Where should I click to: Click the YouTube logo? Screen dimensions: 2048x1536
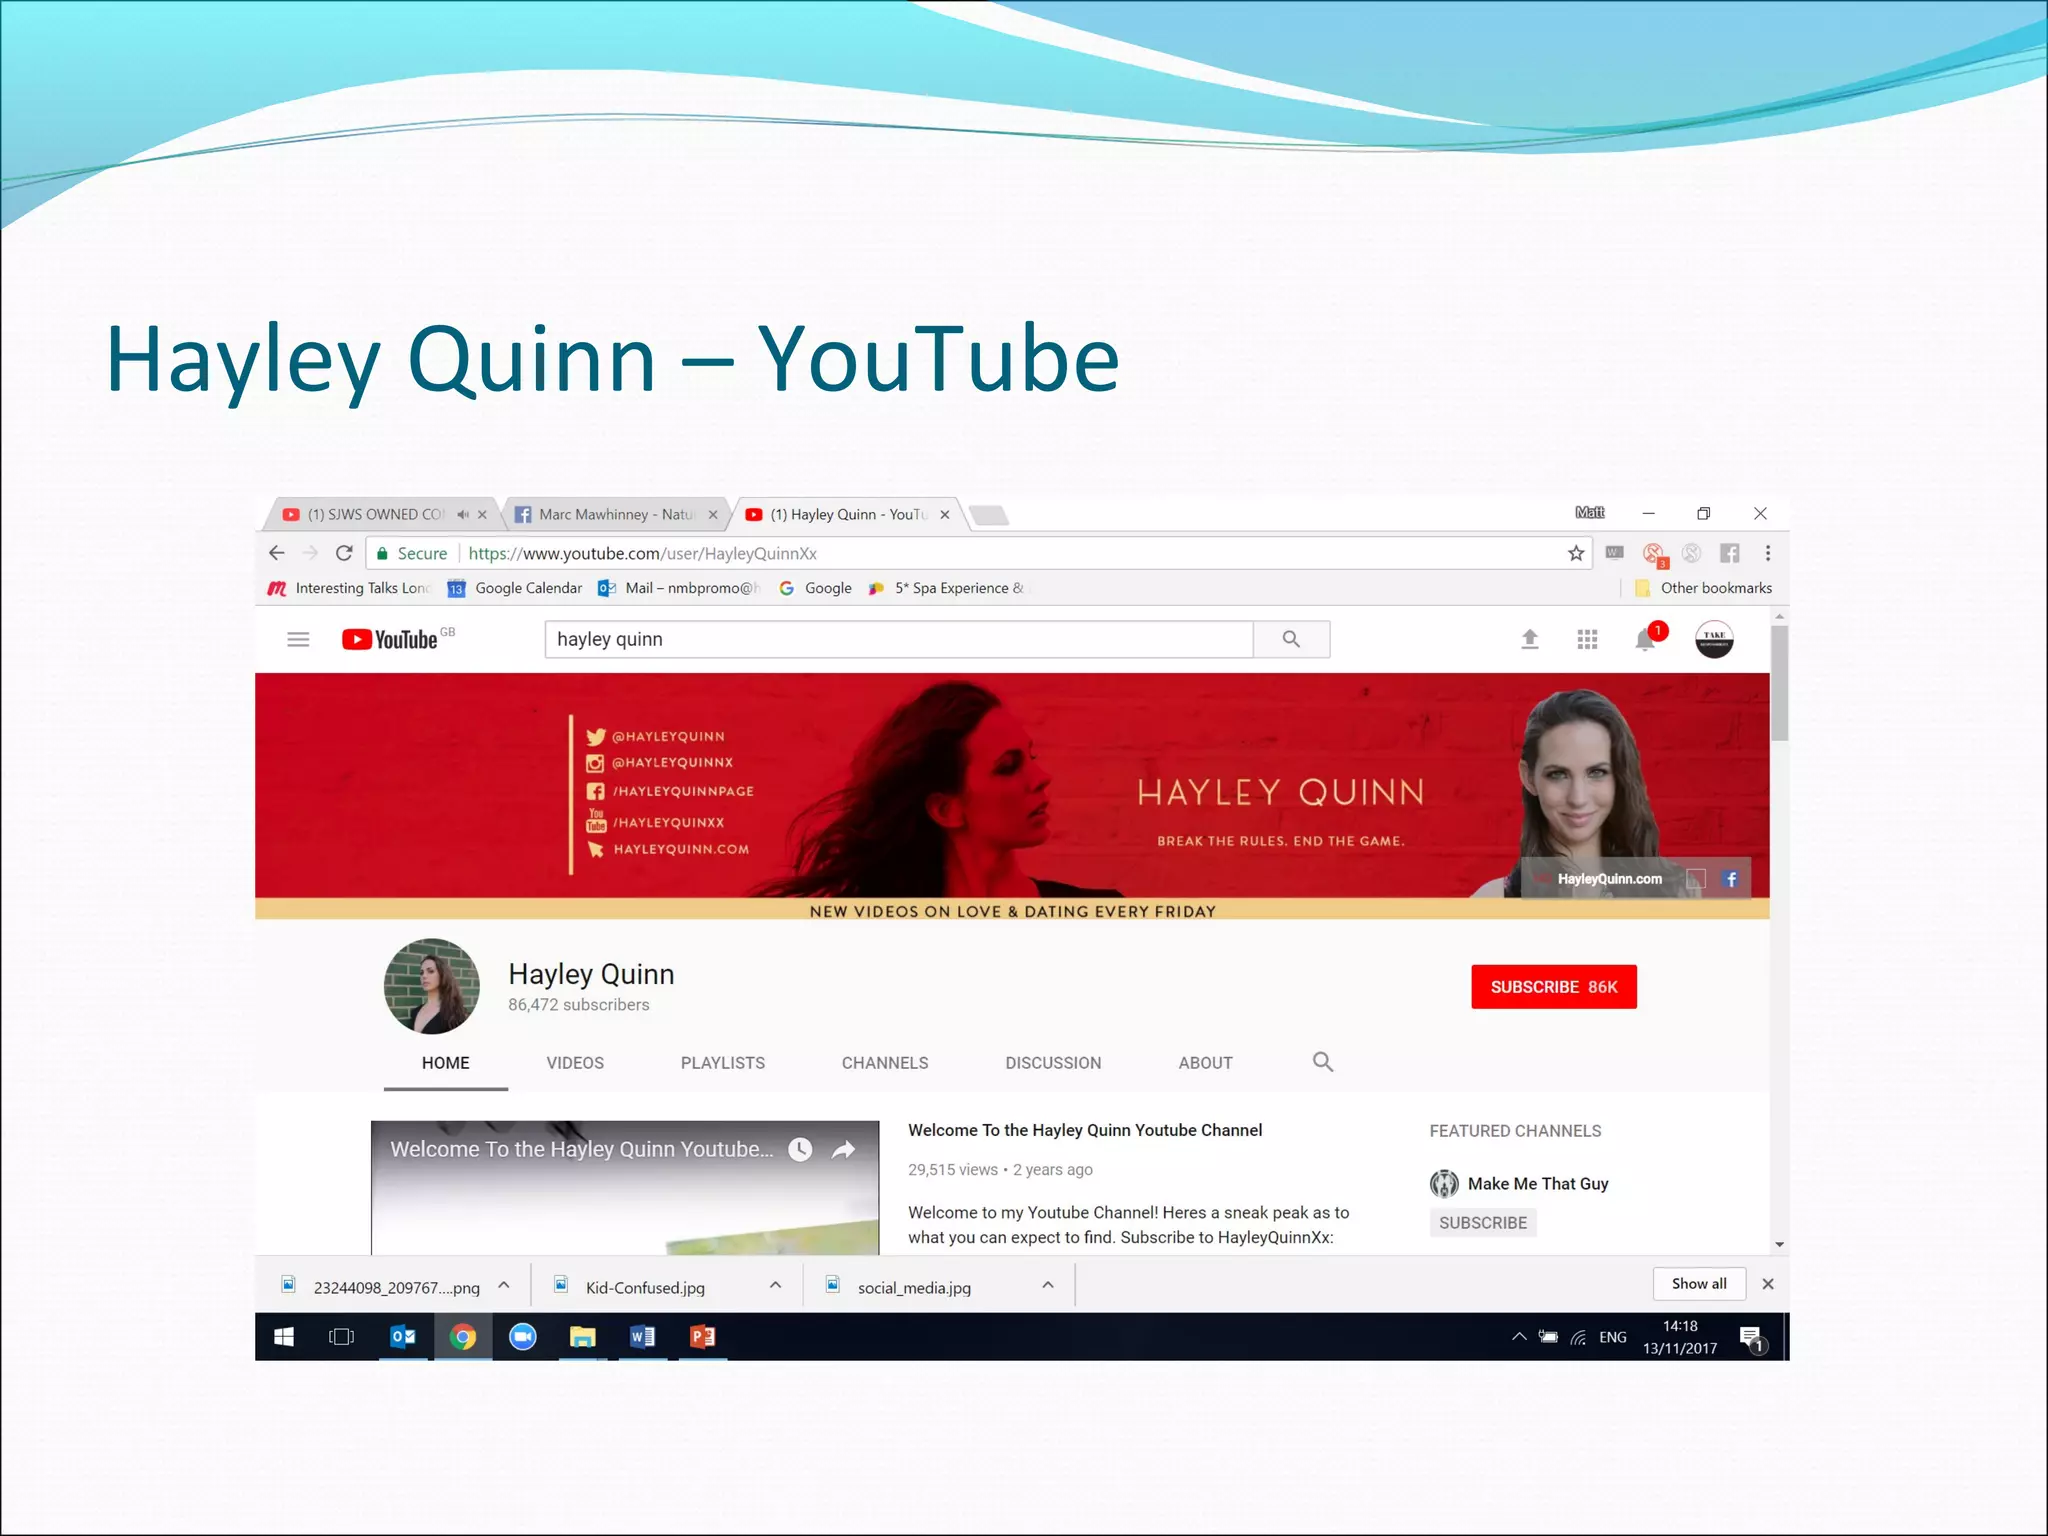pyautogui.click(x=390, y=639)
